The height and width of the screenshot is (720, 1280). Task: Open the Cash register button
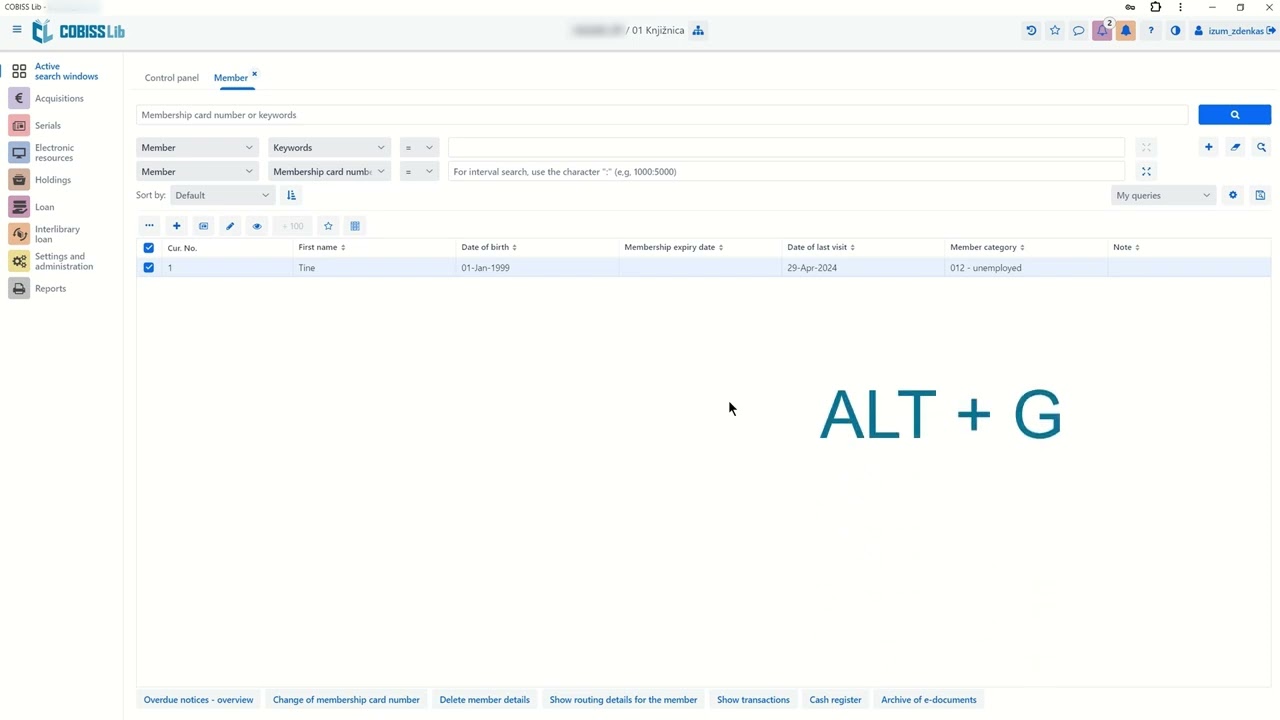click(835, 700)
